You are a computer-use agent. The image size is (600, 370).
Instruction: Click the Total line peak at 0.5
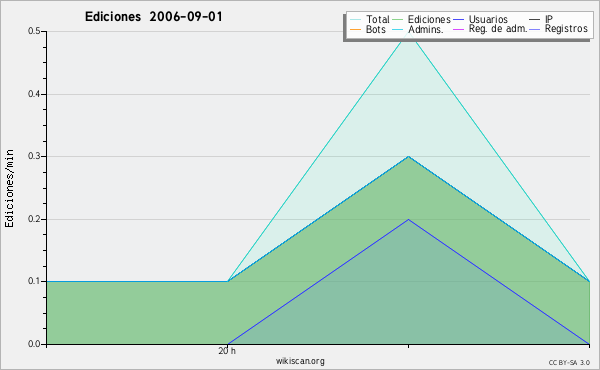(409, 32)
